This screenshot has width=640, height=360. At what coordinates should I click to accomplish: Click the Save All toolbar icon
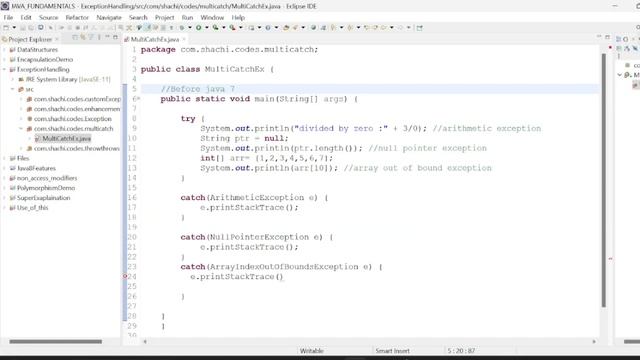tap(31, 28)
